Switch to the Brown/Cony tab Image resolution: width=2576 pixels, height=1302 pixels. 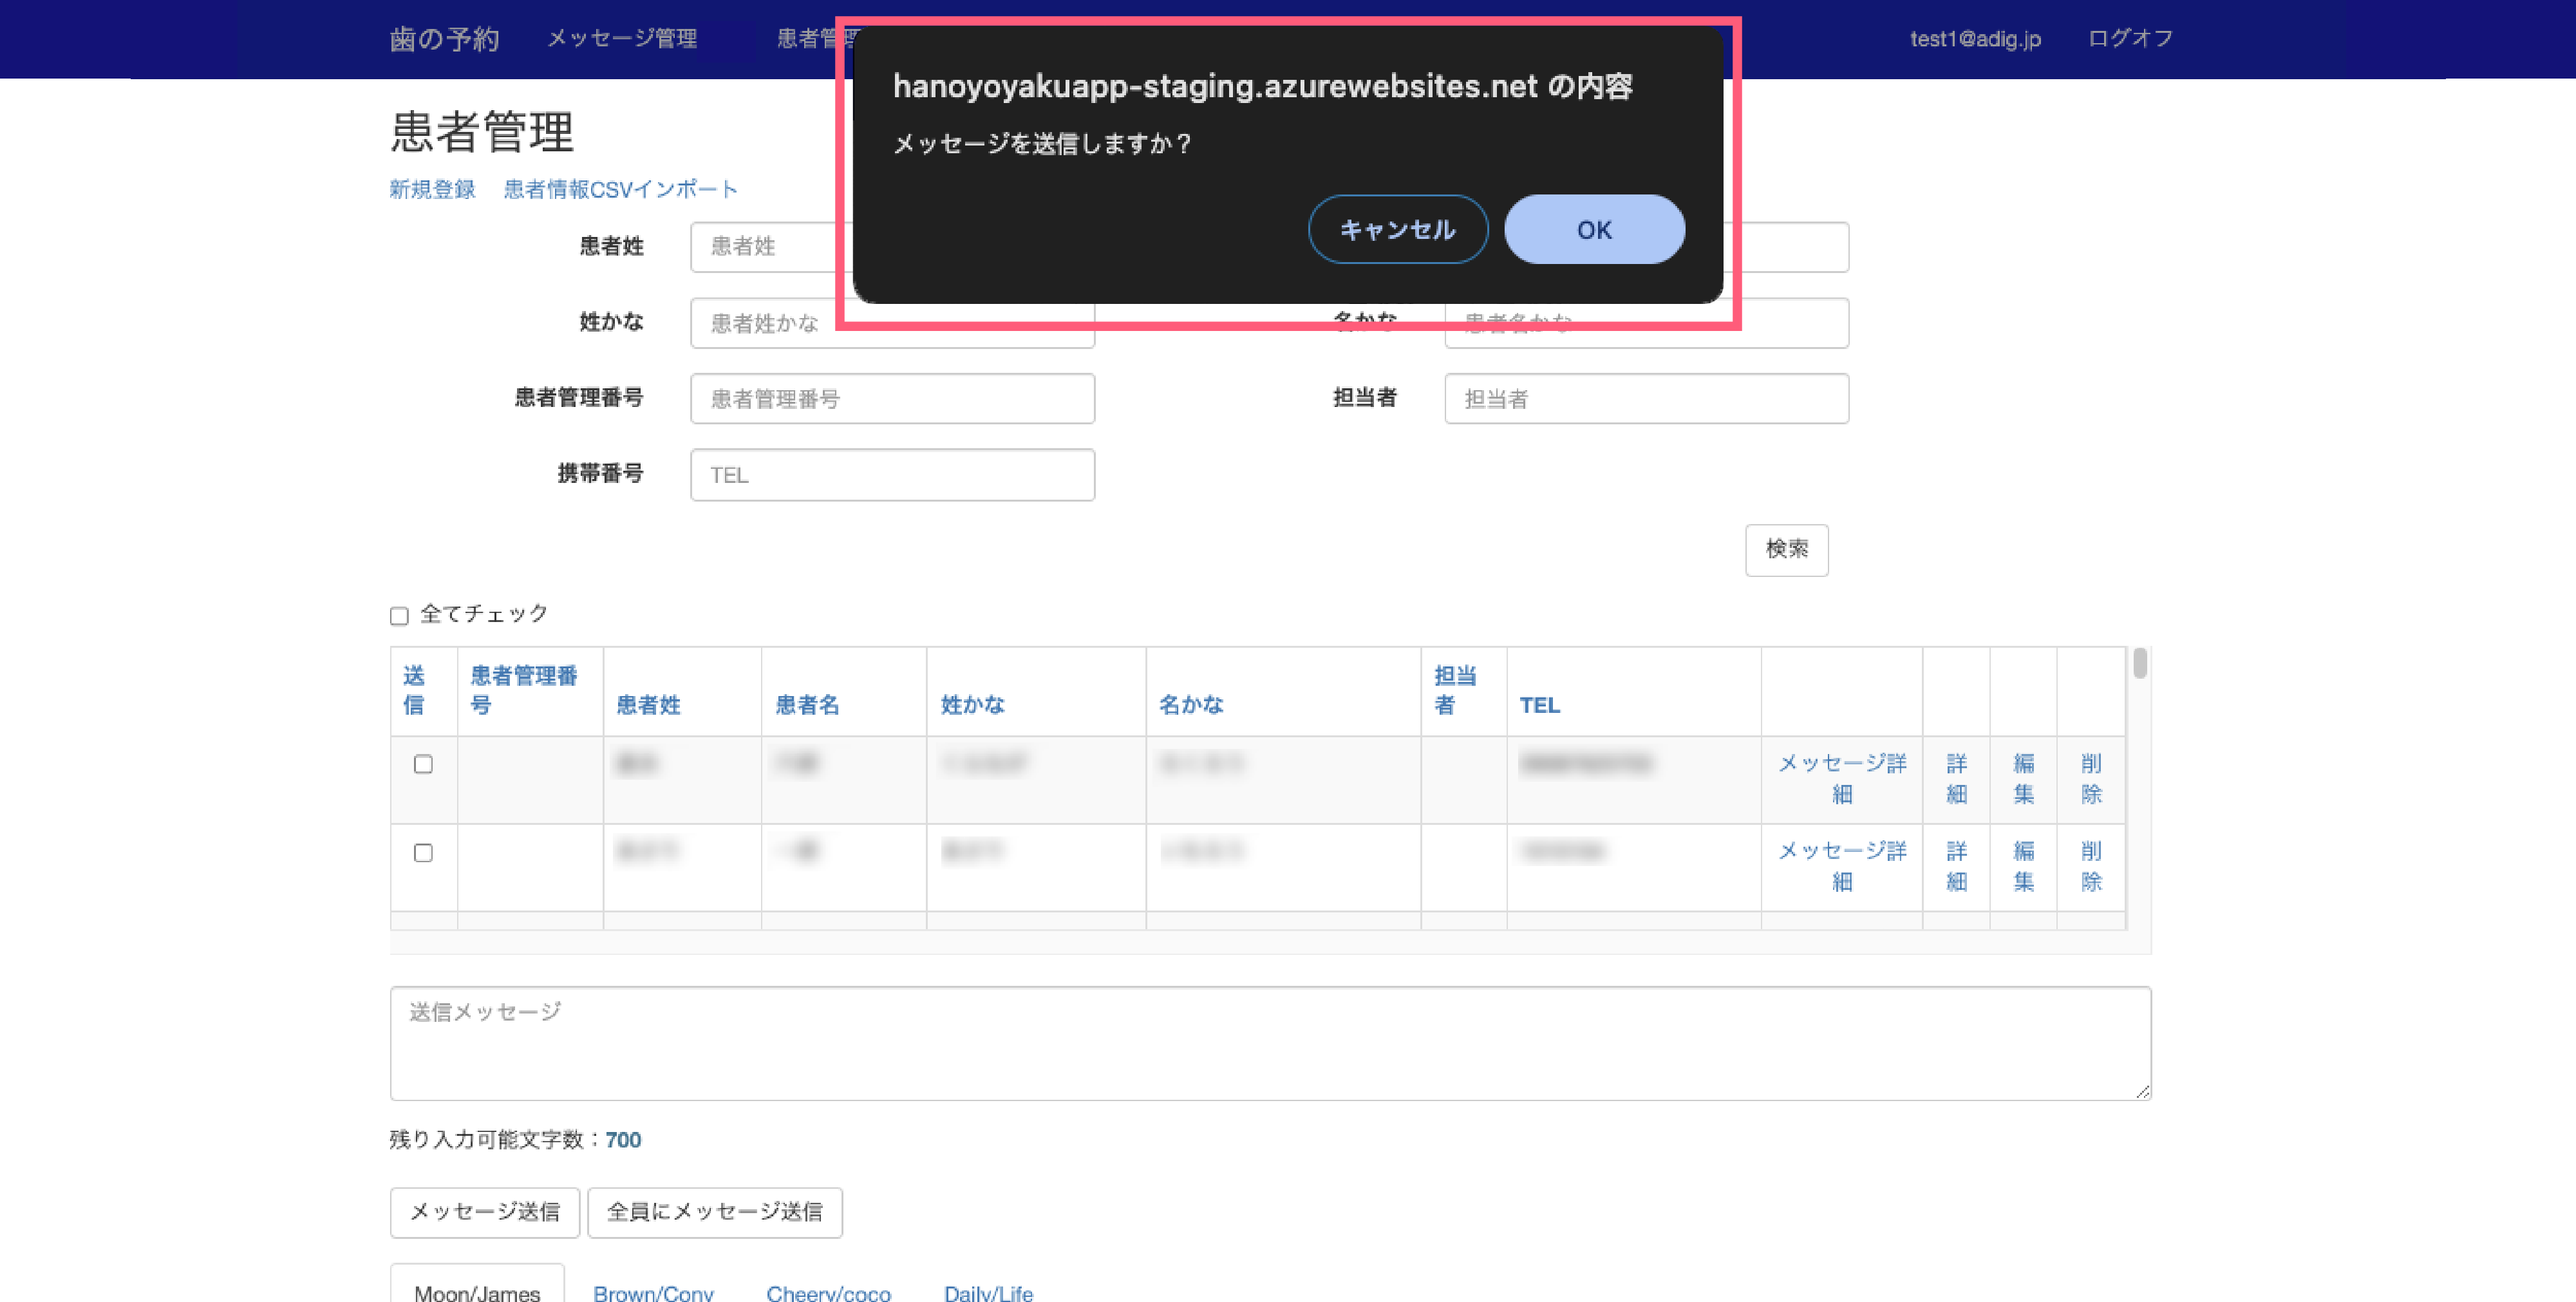coord(653,1292)
